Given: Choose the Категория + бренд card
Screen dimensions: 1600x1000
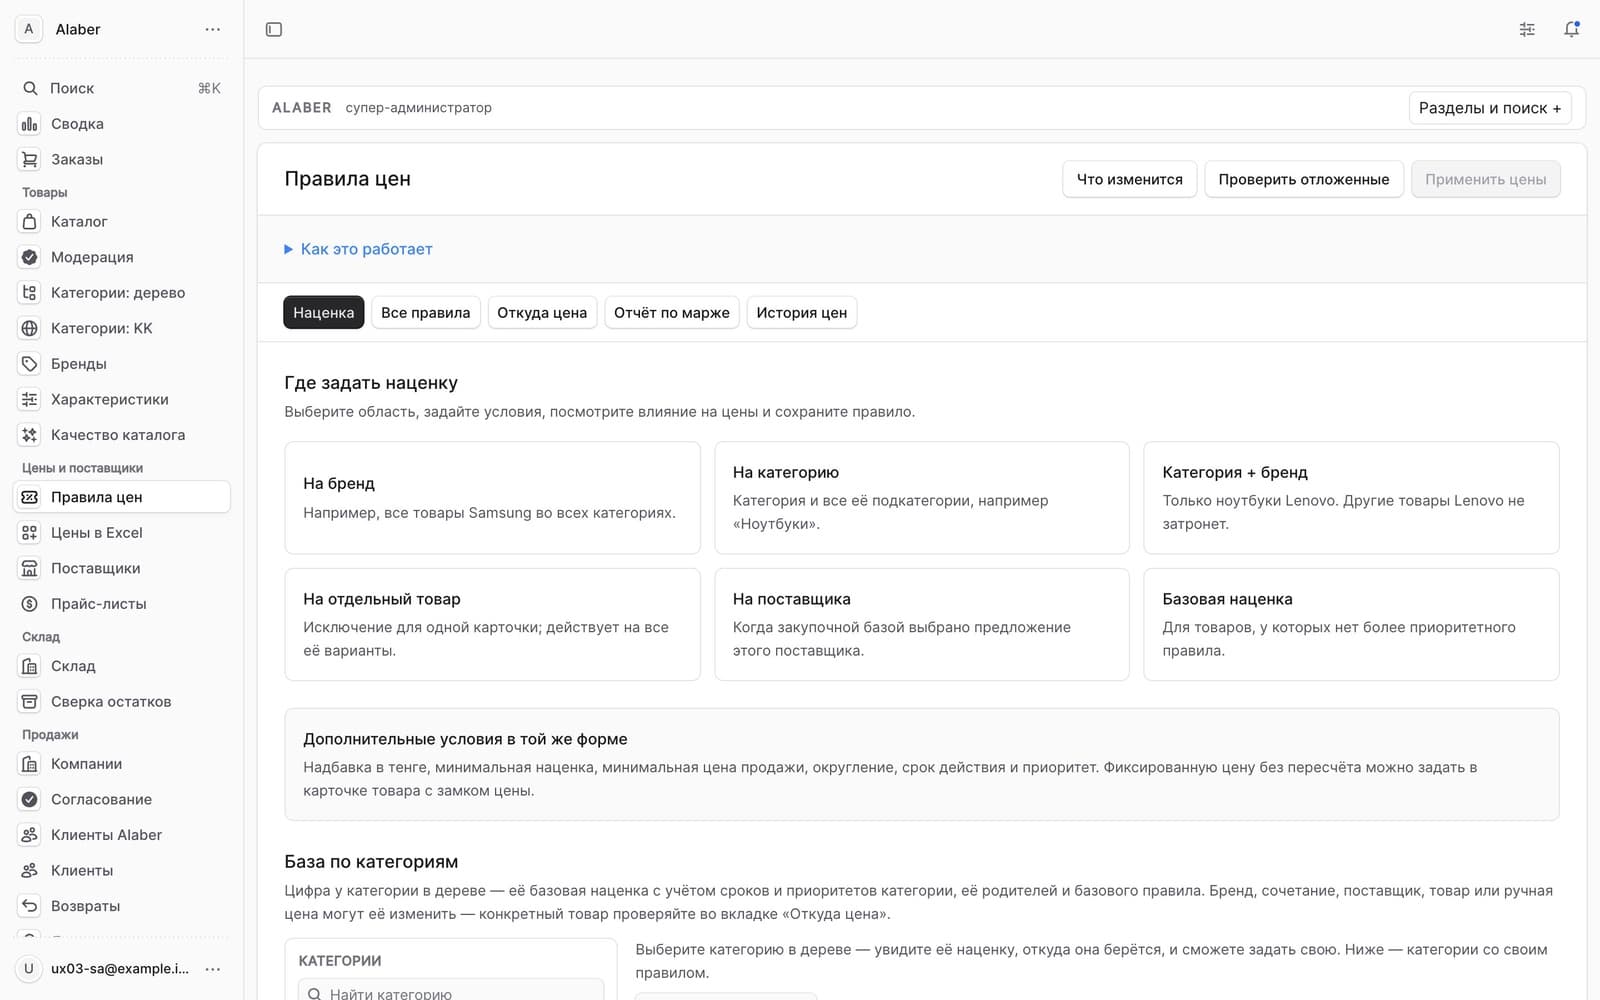Looking at the screenshot, I should (x=1351, y=498).
